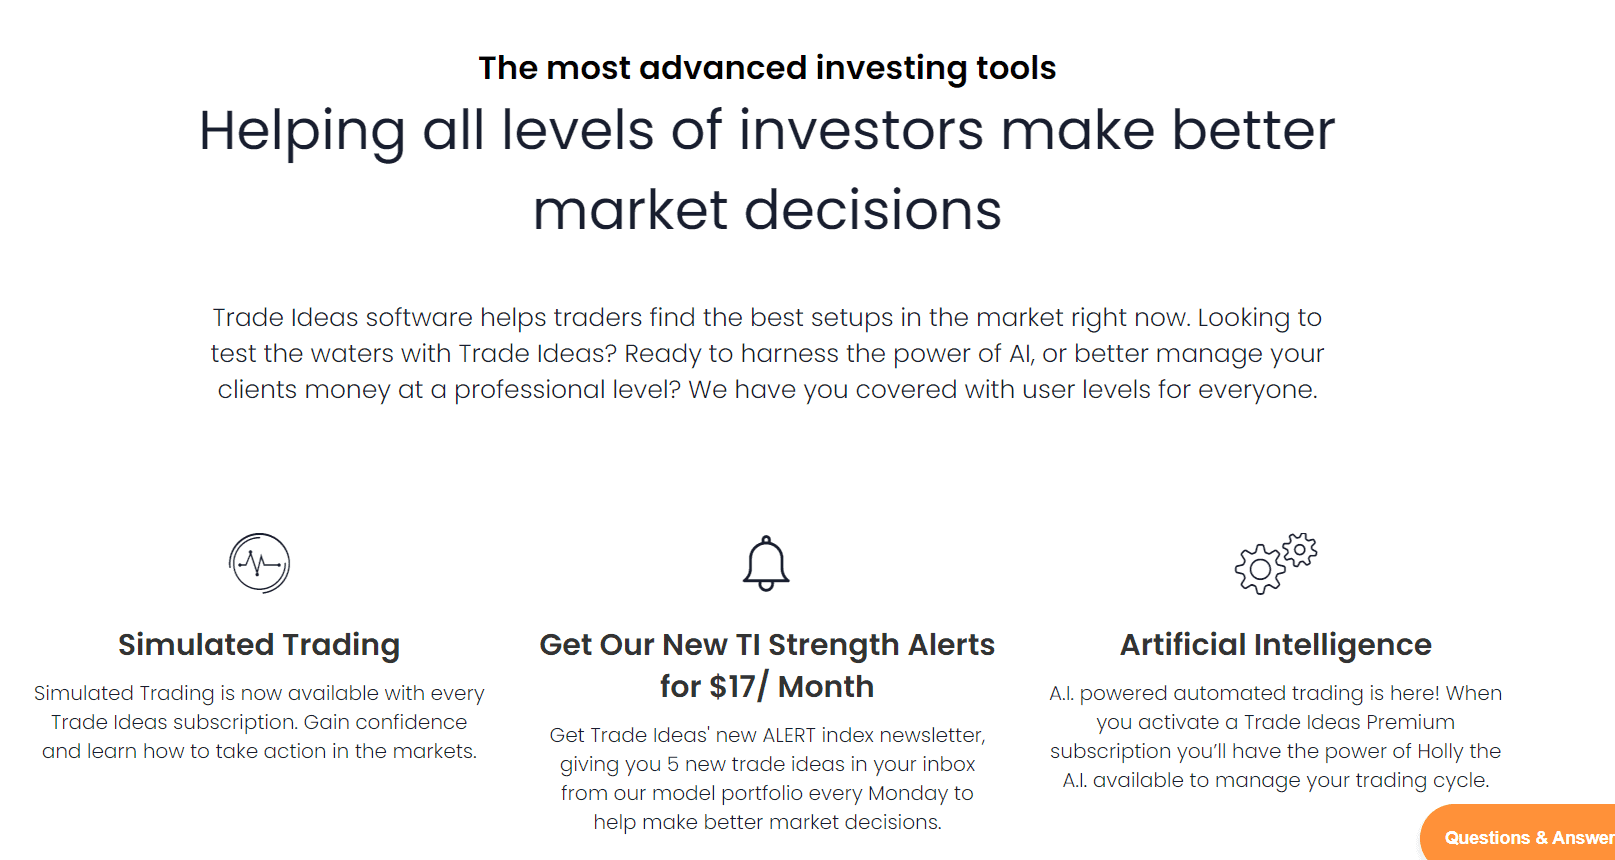Click "market decisions" in the large headline
Screen dimensions: 1615x860
coord(767,210)
